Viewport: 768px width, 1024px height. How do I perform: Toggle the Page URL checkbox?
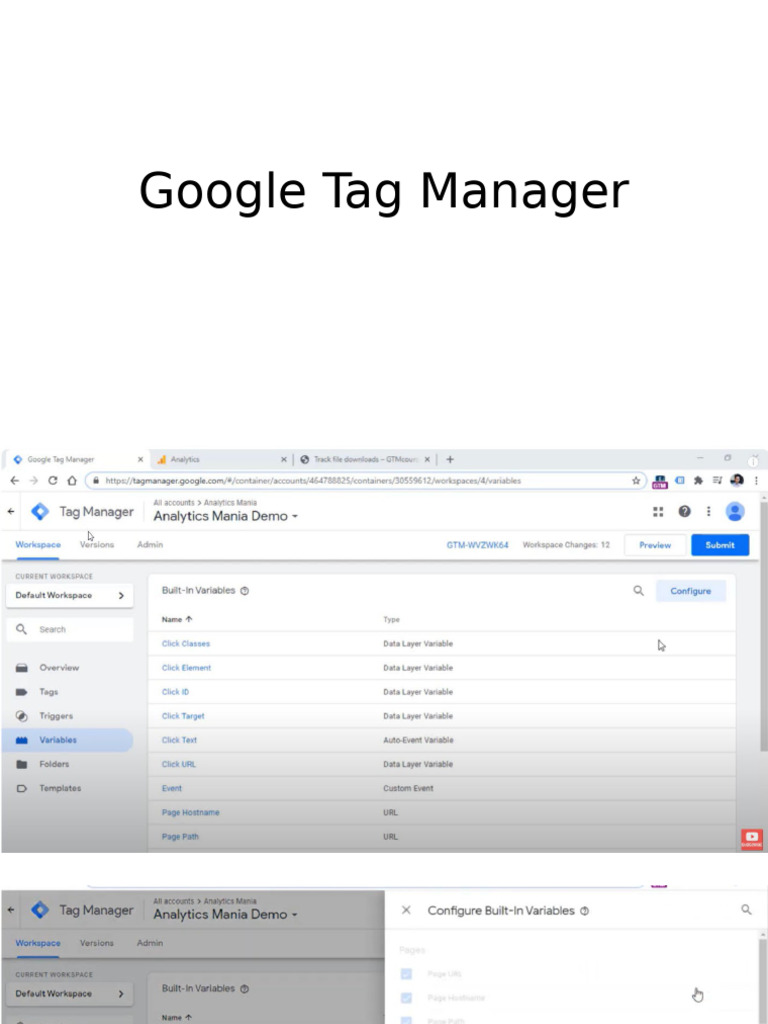[406, 974]
